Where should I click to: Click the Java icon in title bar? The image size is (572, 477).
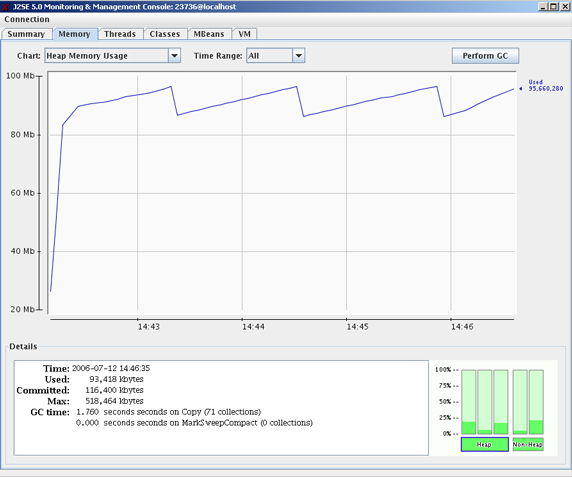click(x=5, y=7)
